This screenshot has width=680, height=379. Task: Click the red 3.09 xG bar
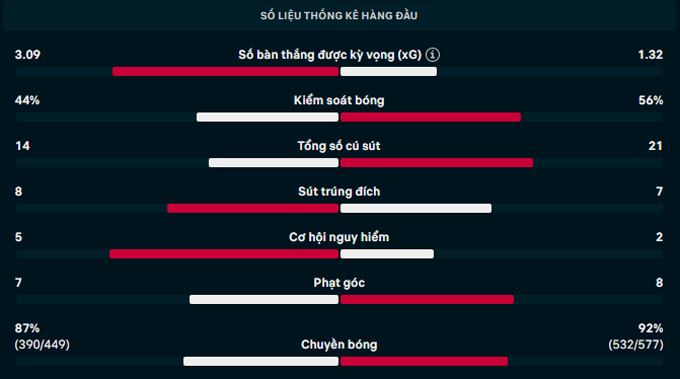[226, 72]
